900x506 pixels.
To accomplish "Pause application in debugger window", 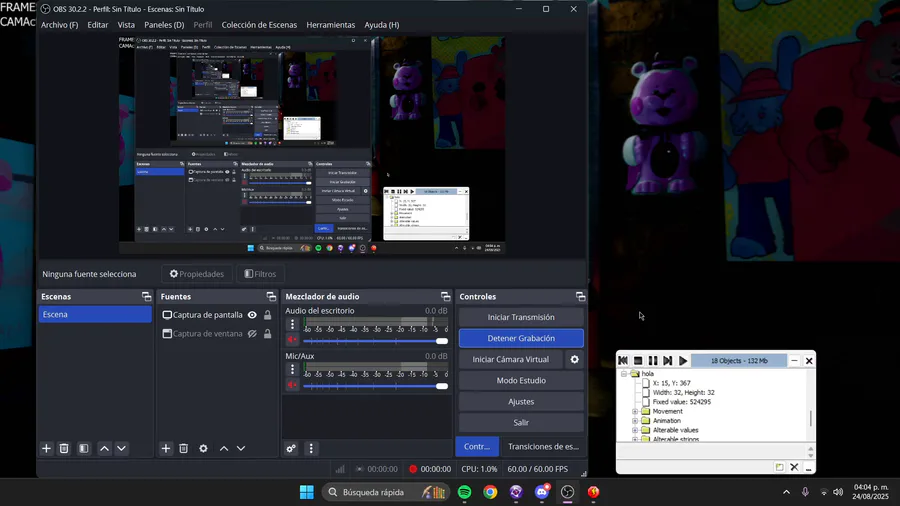I will (653, 360).
